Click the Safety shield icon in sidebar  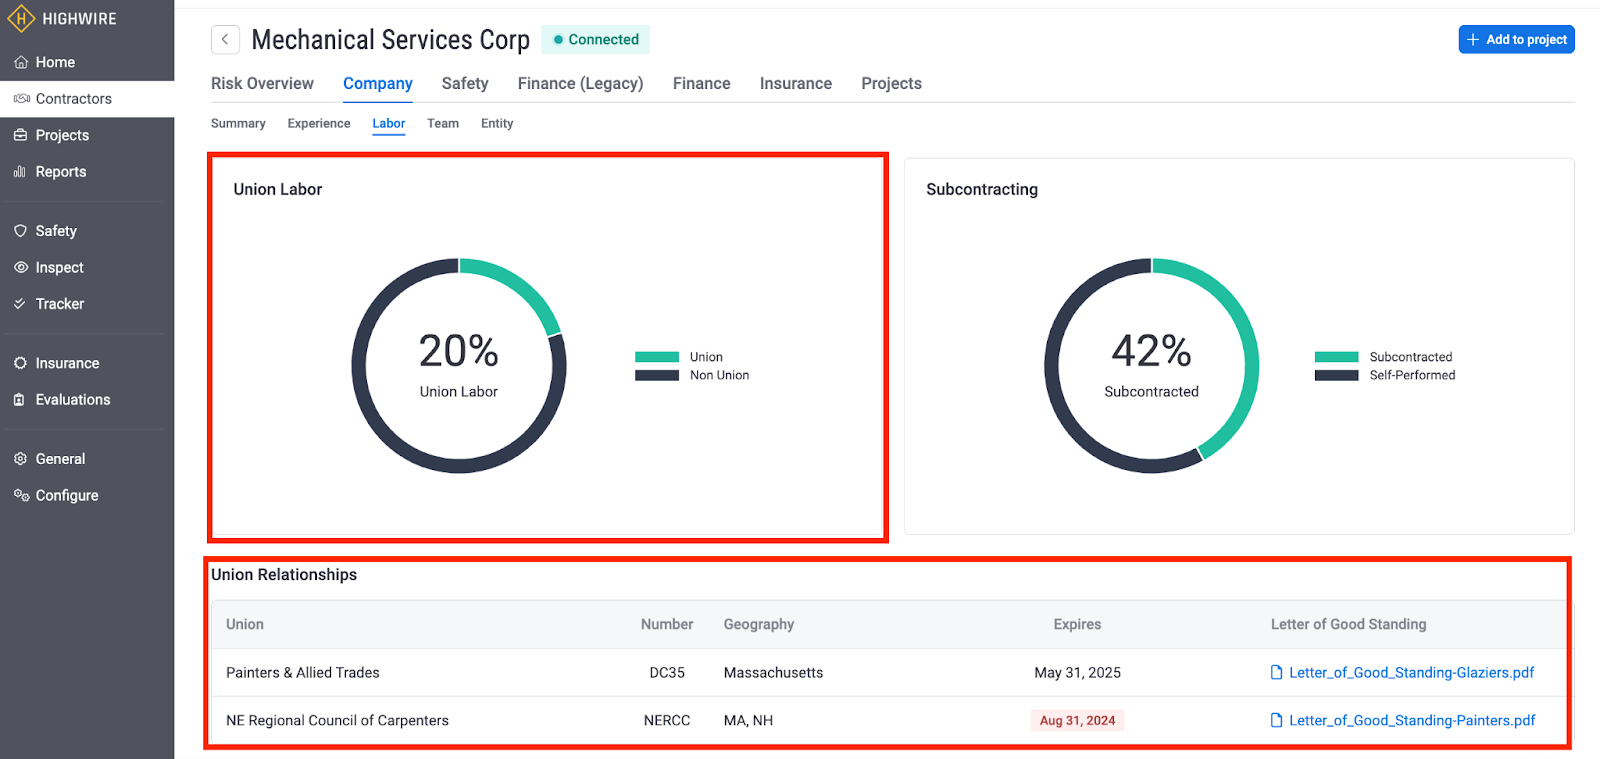20,231
